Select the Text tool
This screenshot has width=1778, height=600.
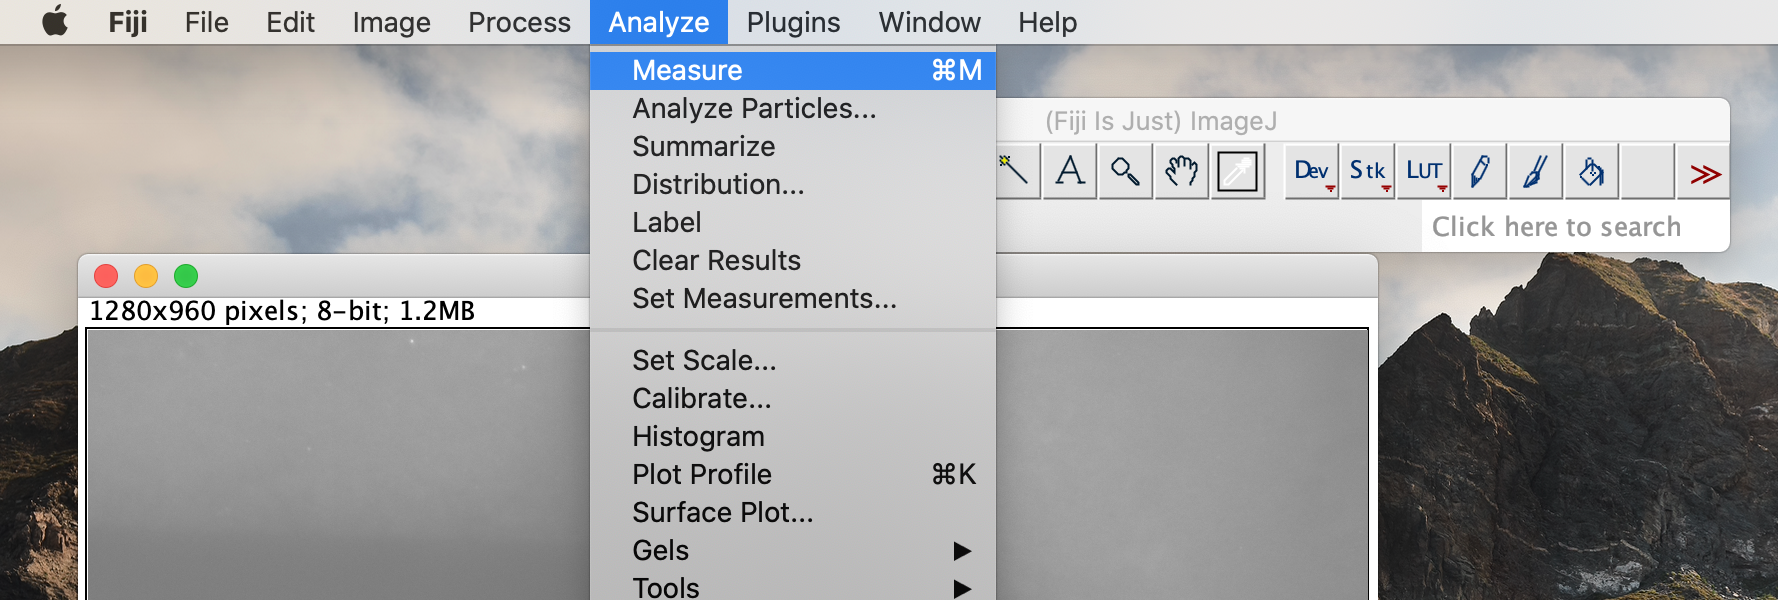[1070, 171]
